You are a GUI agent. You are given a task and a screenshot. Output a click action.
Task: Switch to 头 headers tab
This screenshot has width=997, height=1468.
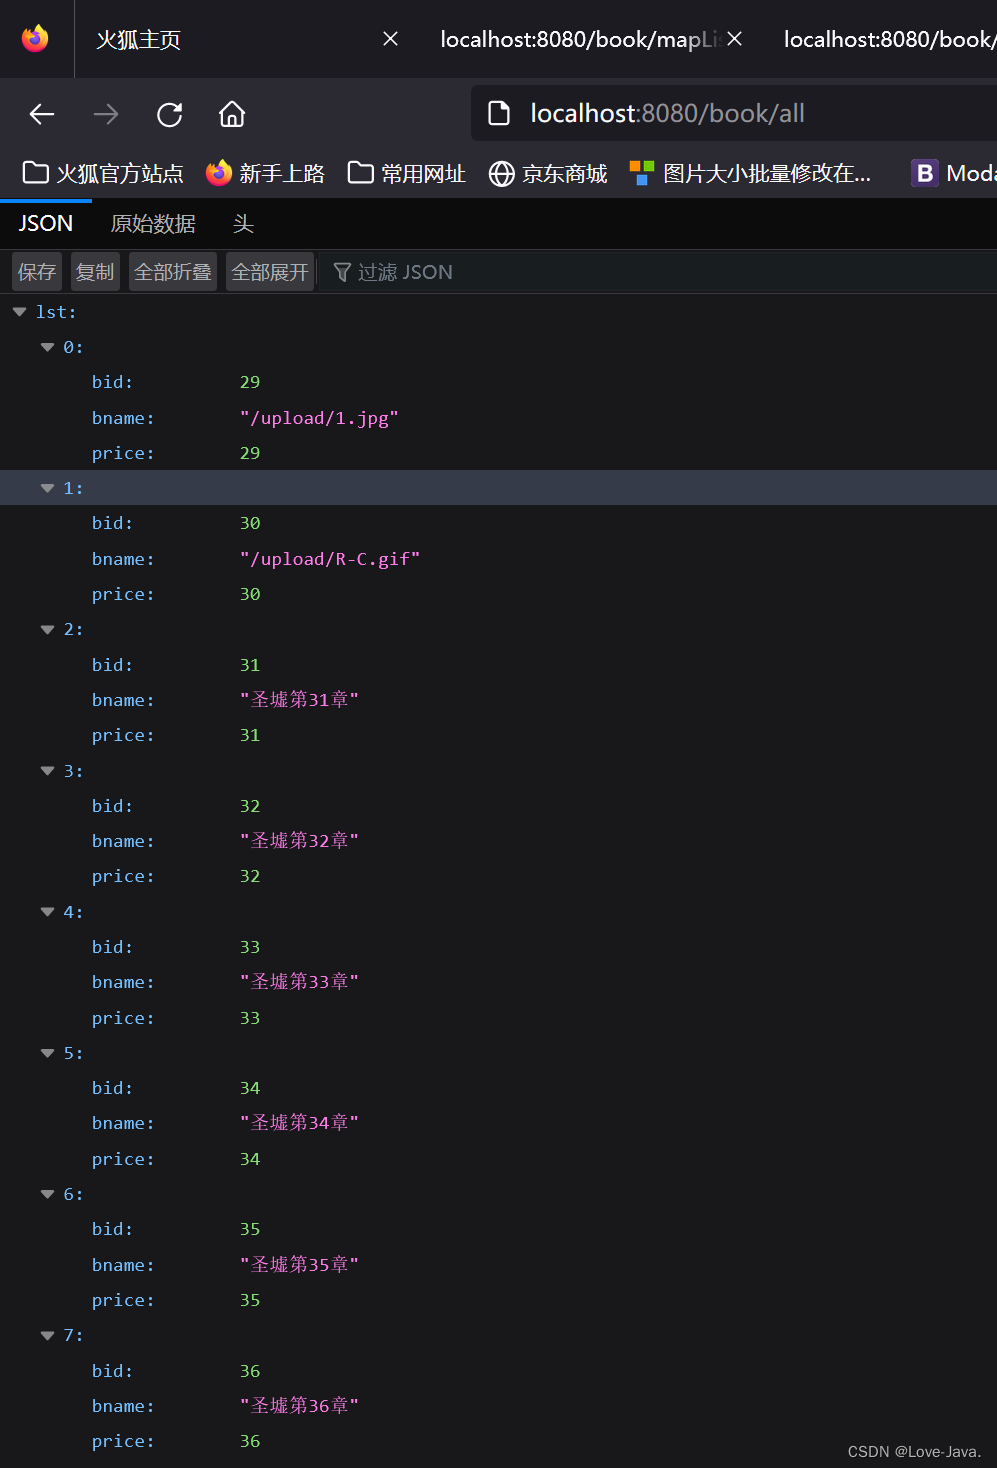point(243,224)
